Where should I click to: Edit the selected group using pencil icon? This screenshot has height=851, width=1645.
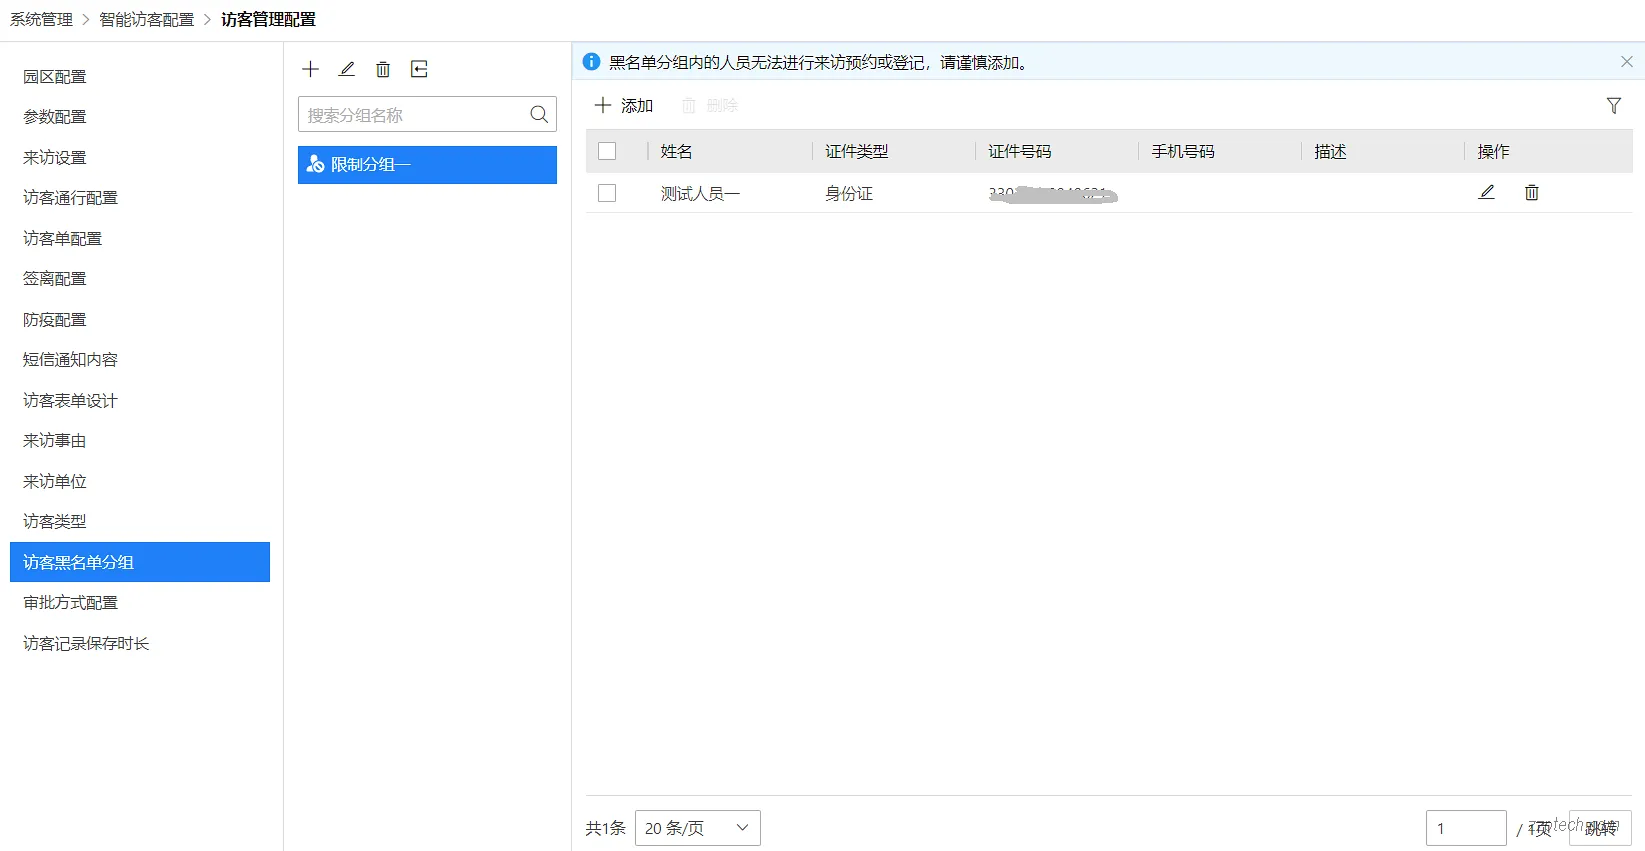click(347, 69)
